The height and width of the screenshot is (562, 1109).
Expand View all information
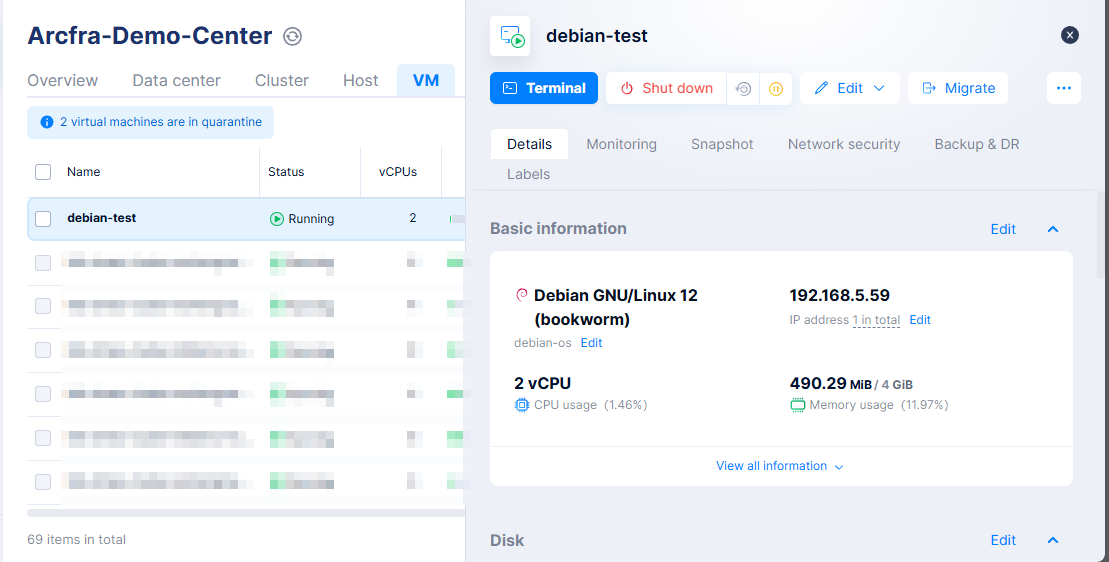[780, 466]
